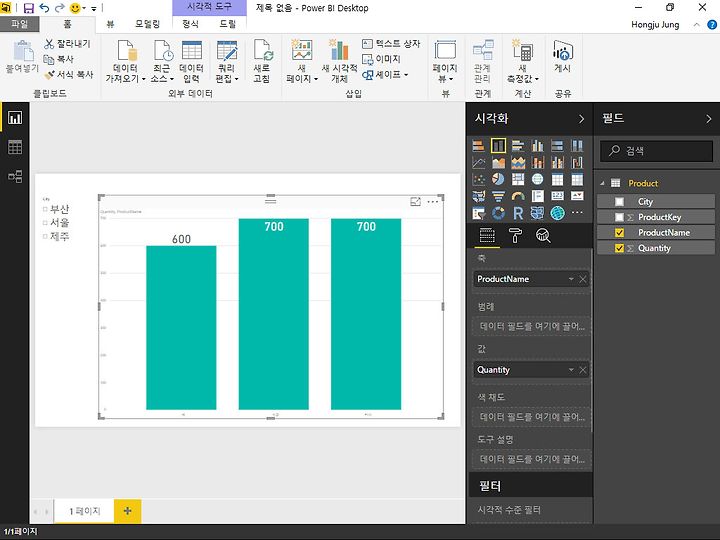Collapse the 필드 pane chevron
Screen dimensions: 720x540
coord(709,119)
